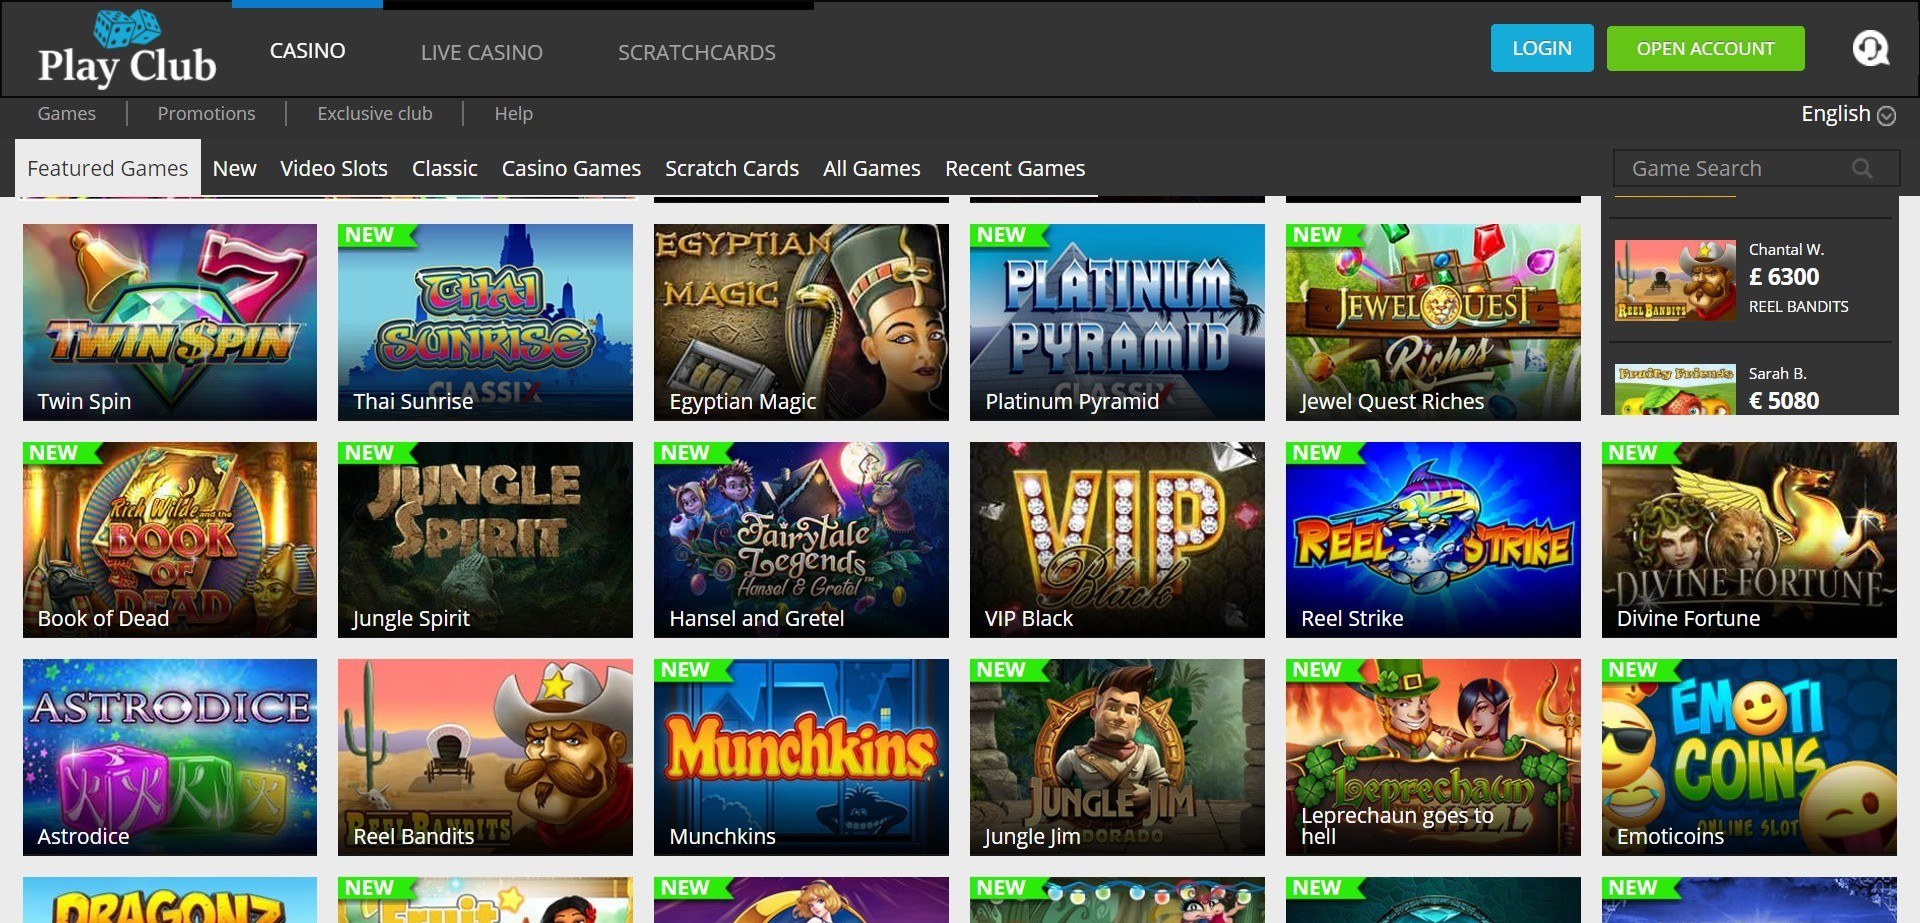Open the Emoticoins game tile
Viewport: 1920px width, 923px height.
[1749, 757]
